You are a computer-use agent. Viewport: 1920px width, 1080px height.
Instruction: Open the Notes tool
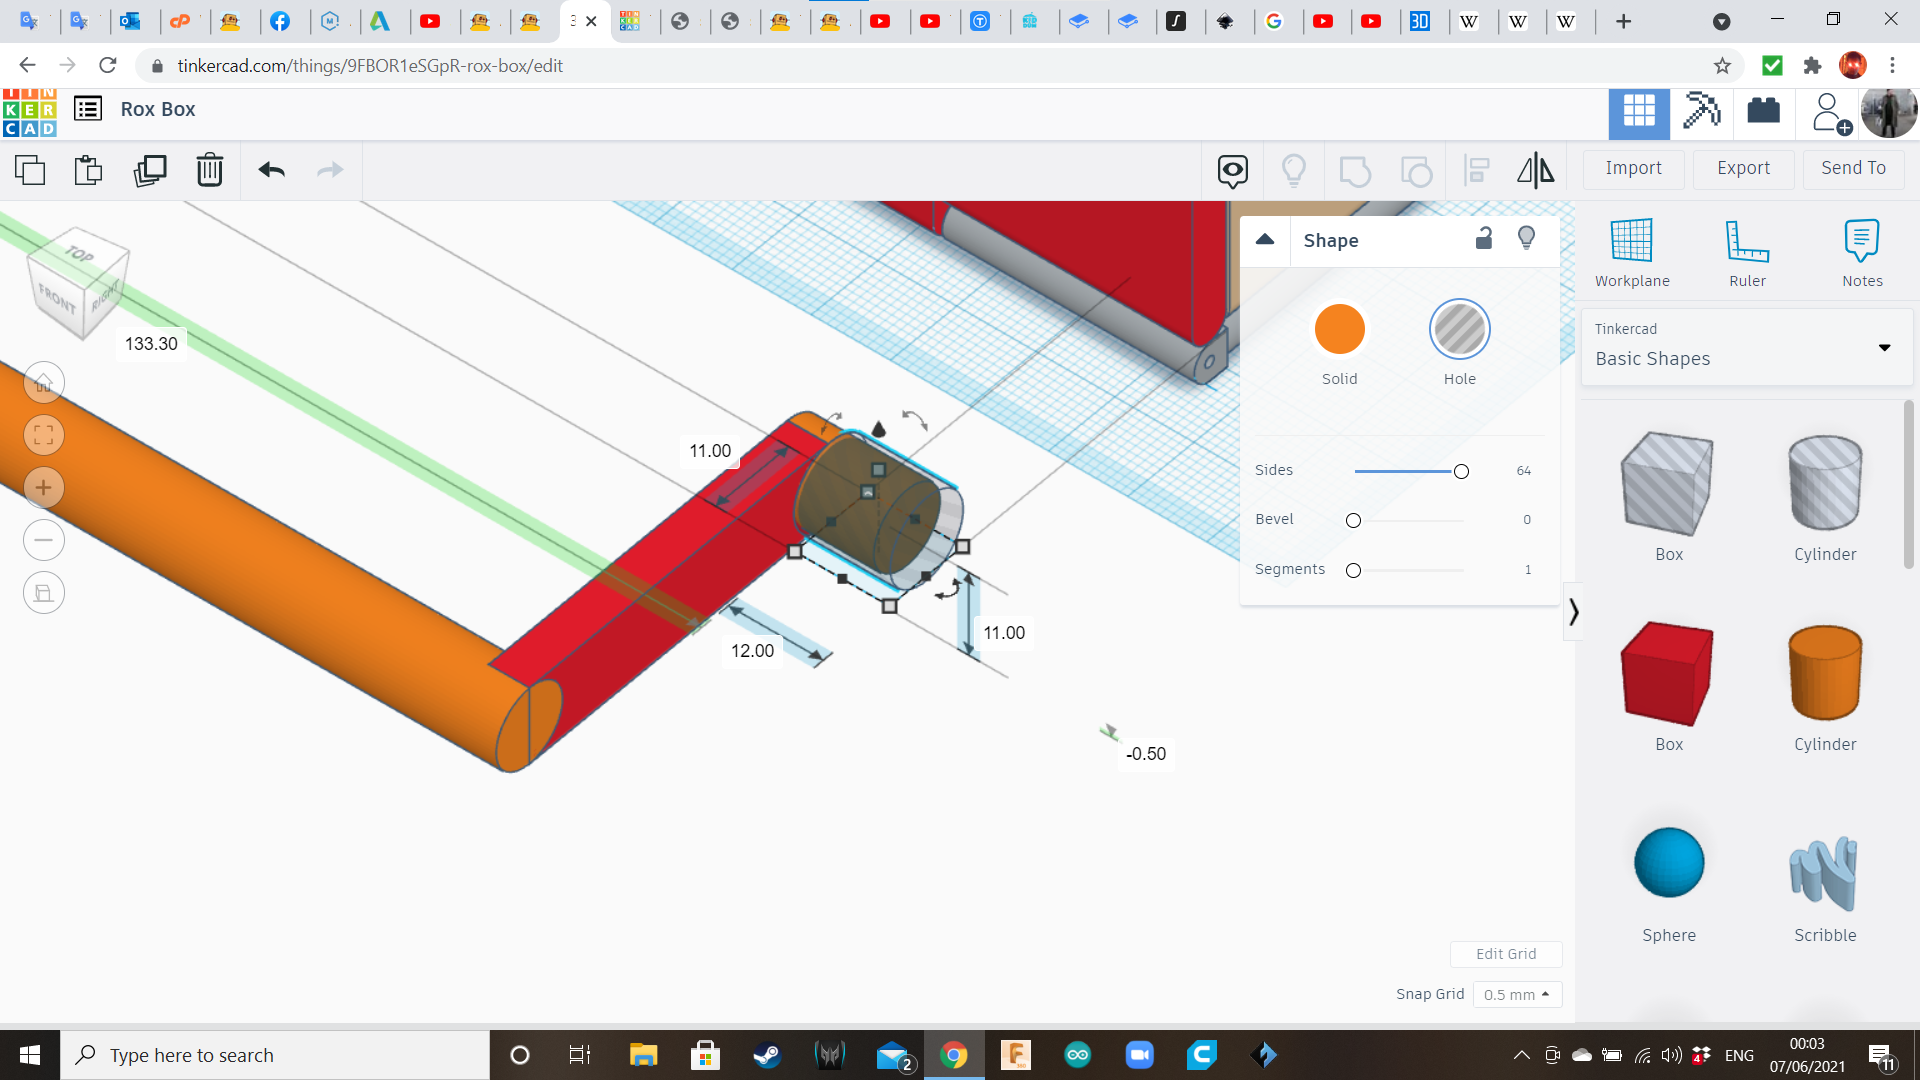pos(1862,253)
